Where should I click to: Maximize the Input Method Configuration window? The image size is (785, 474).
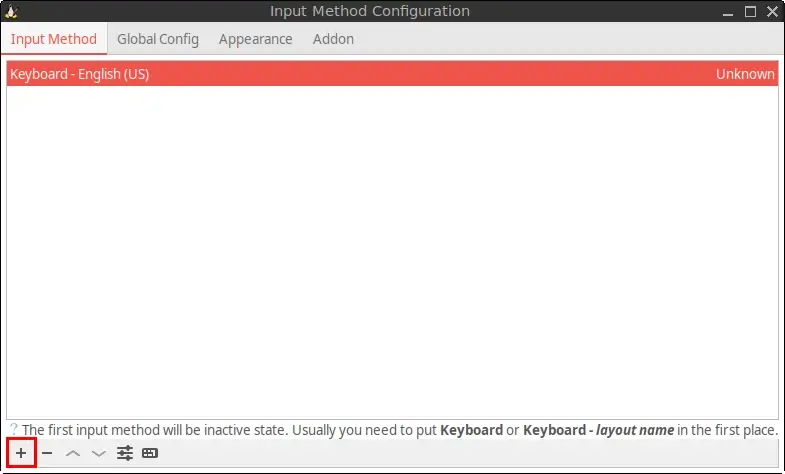(750, 12)
